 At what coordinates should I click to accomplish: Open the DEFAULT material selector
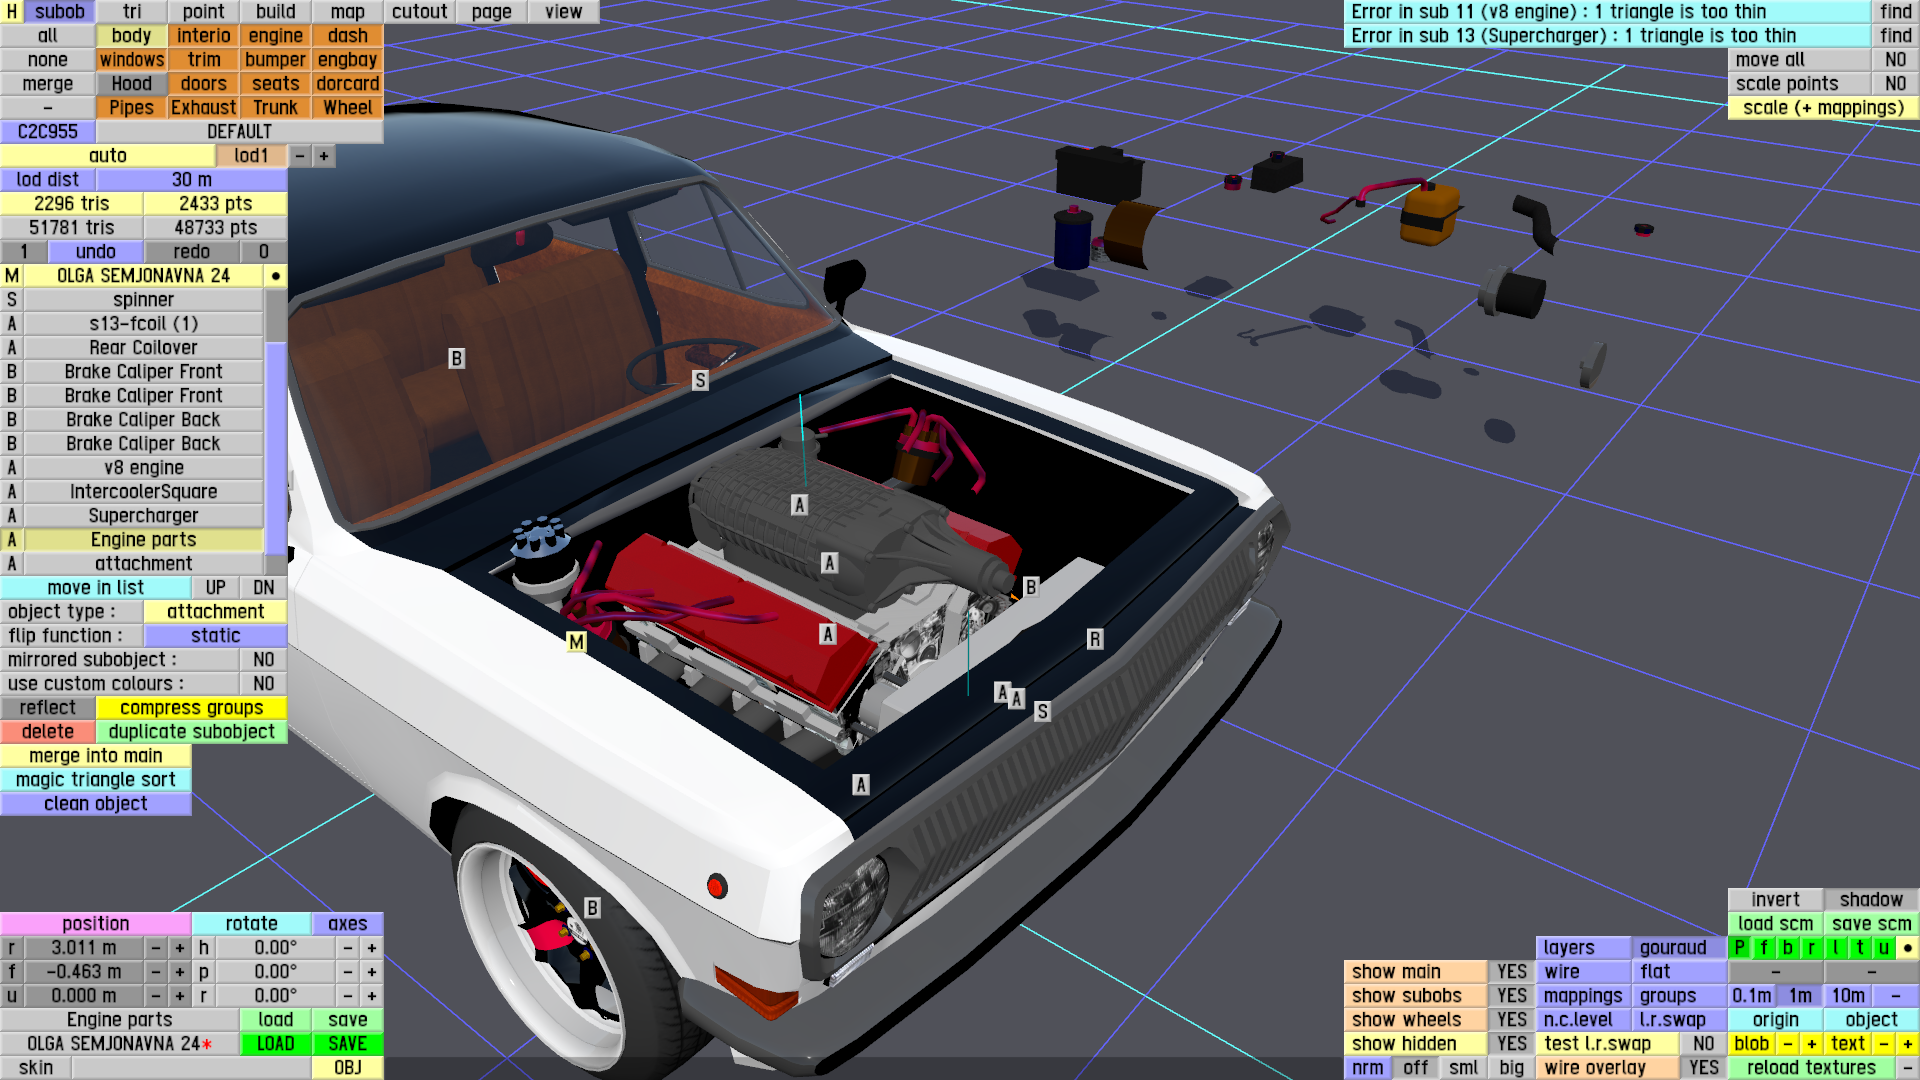[239, 132]
